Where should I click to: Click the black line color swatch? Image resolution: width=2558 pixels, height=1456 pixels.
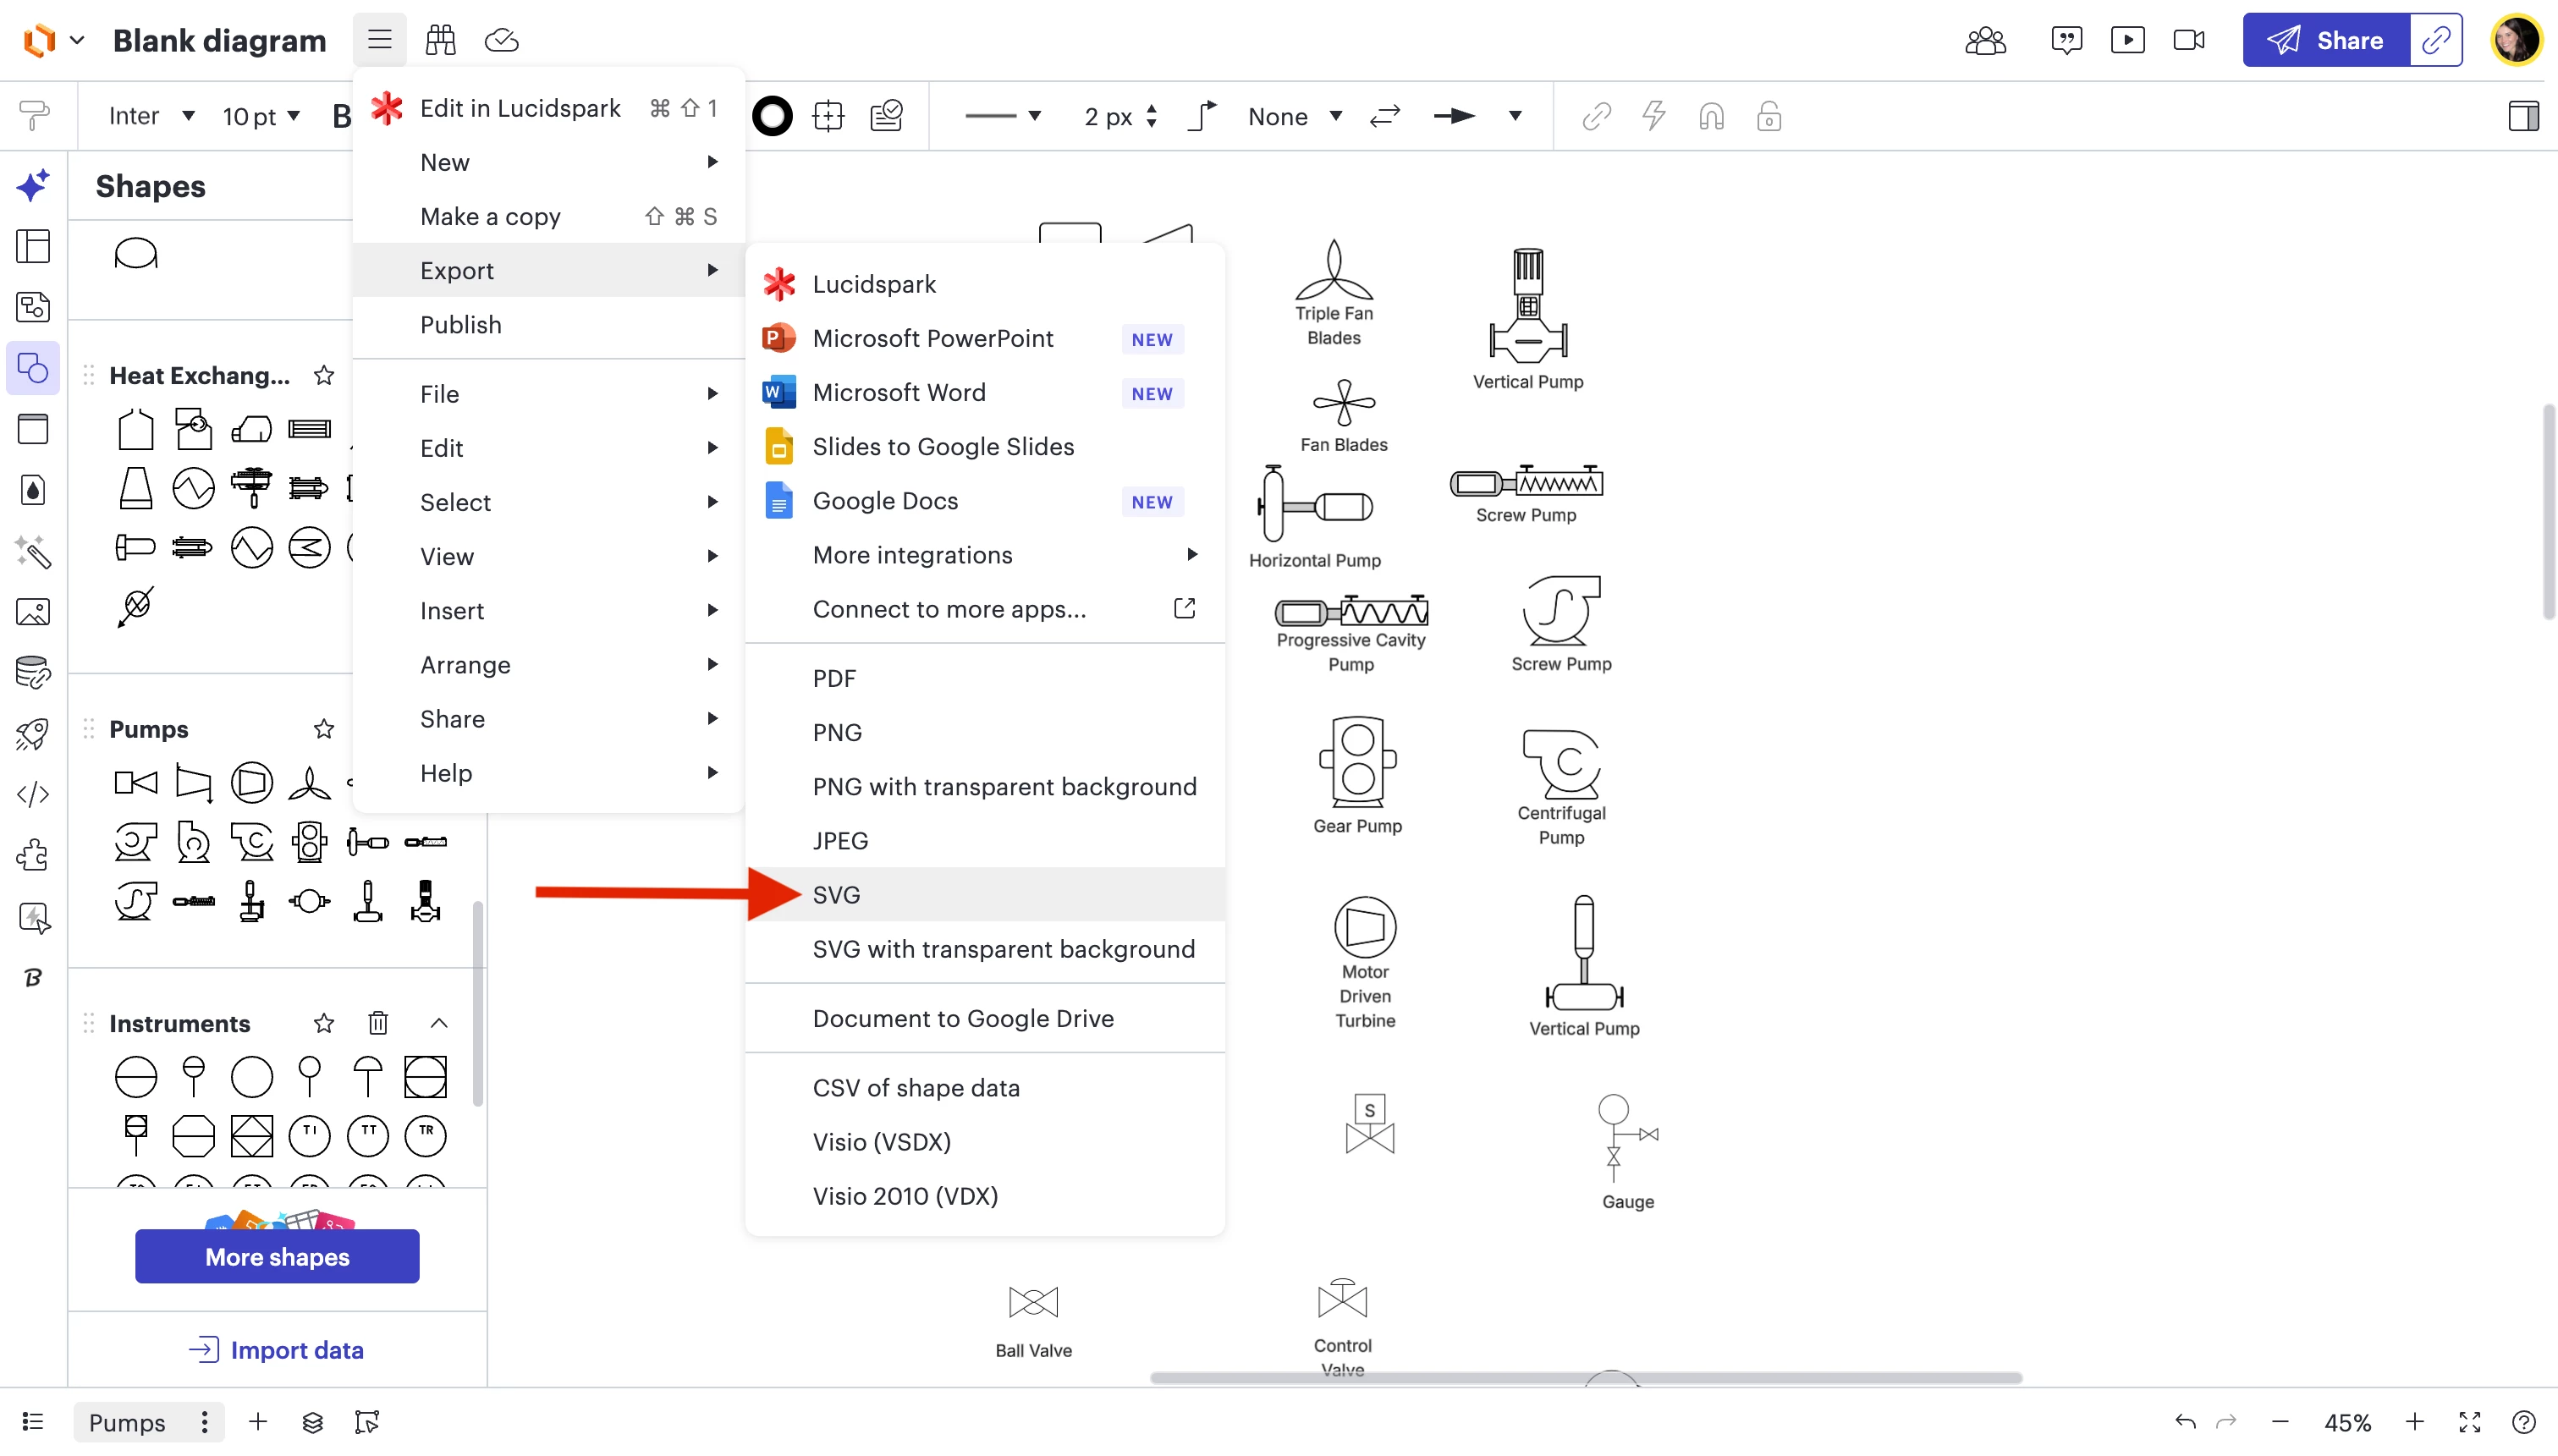tap(772, 116)
